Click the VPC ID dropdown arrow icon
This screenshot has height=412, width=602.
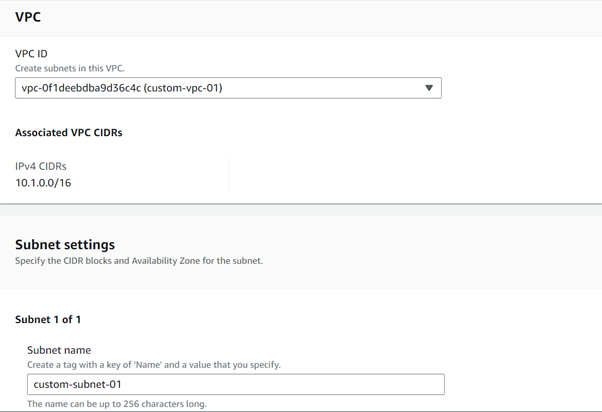point(429,88)
